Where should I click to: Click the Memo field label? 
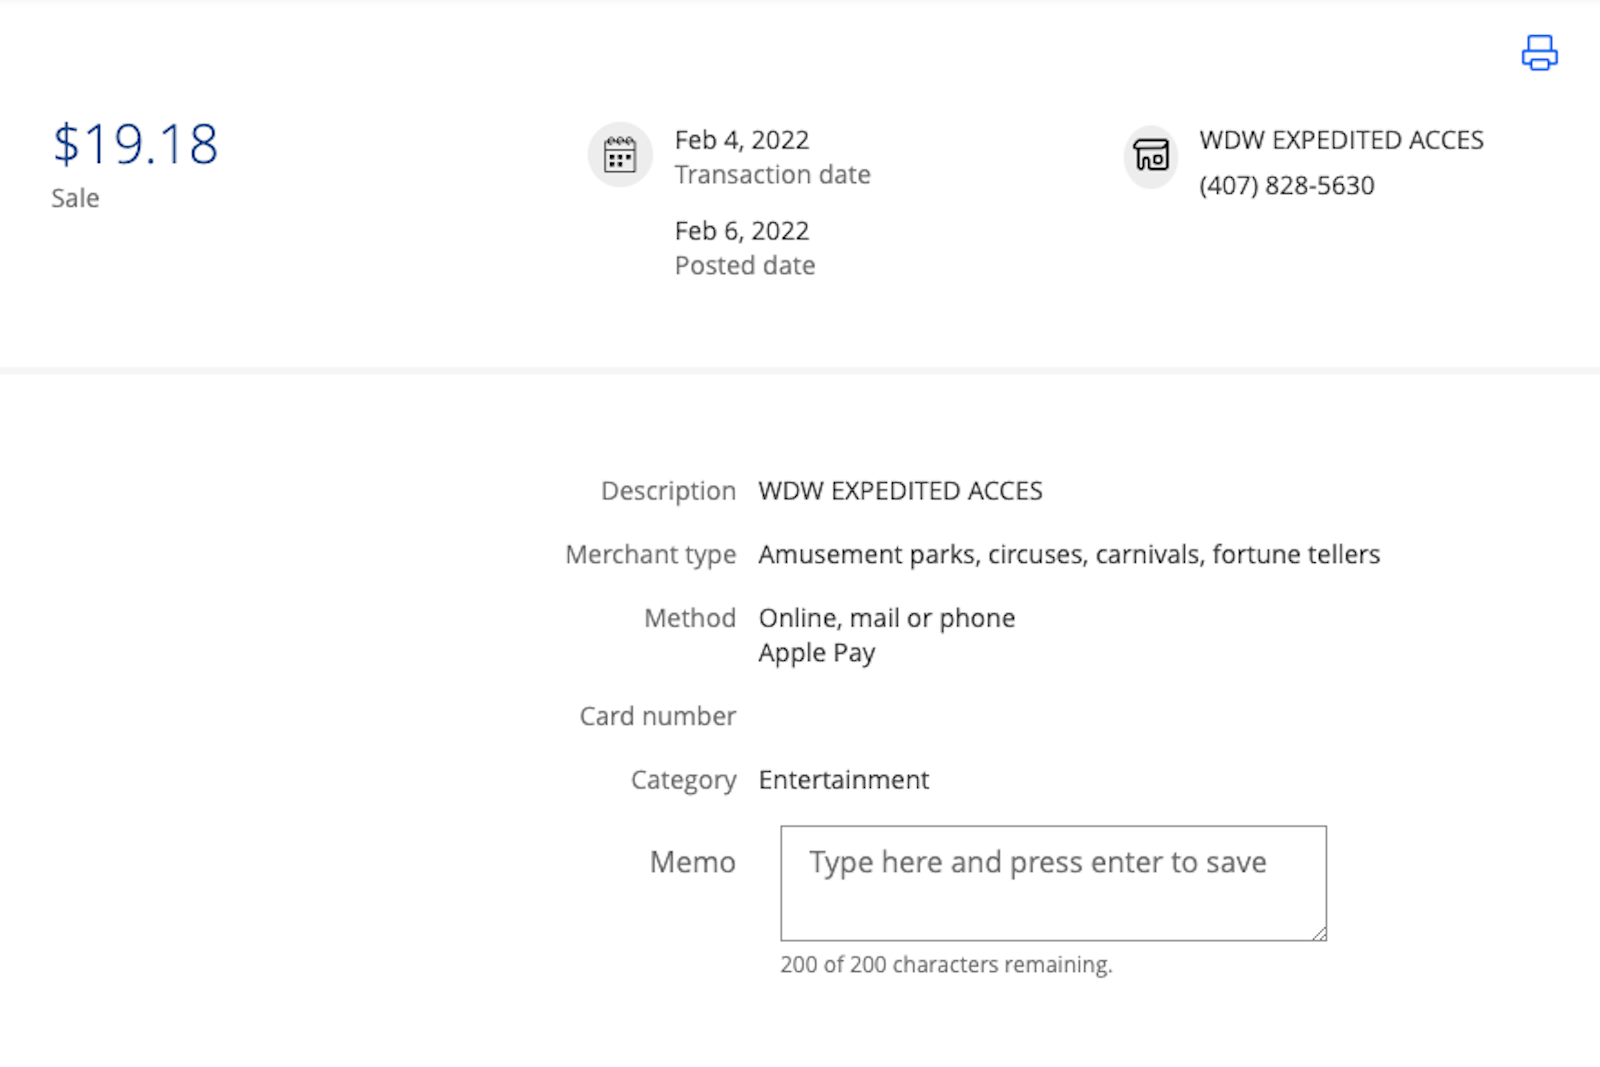point(692,862)
